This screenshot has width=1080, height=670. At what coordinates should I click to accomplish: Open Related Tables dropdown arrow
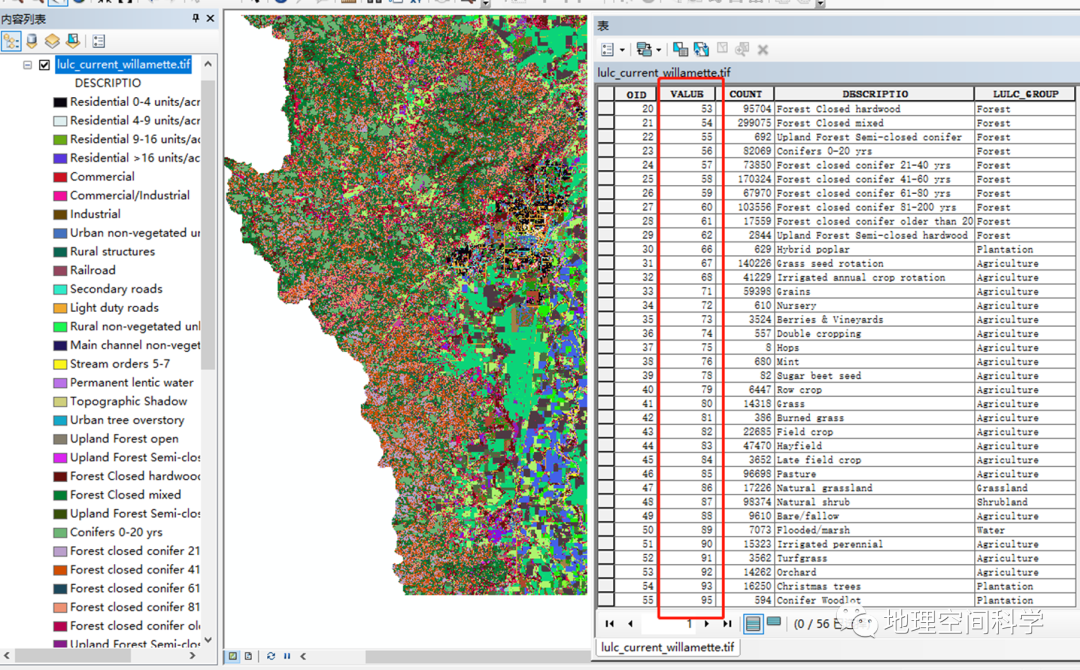point(658,50)
